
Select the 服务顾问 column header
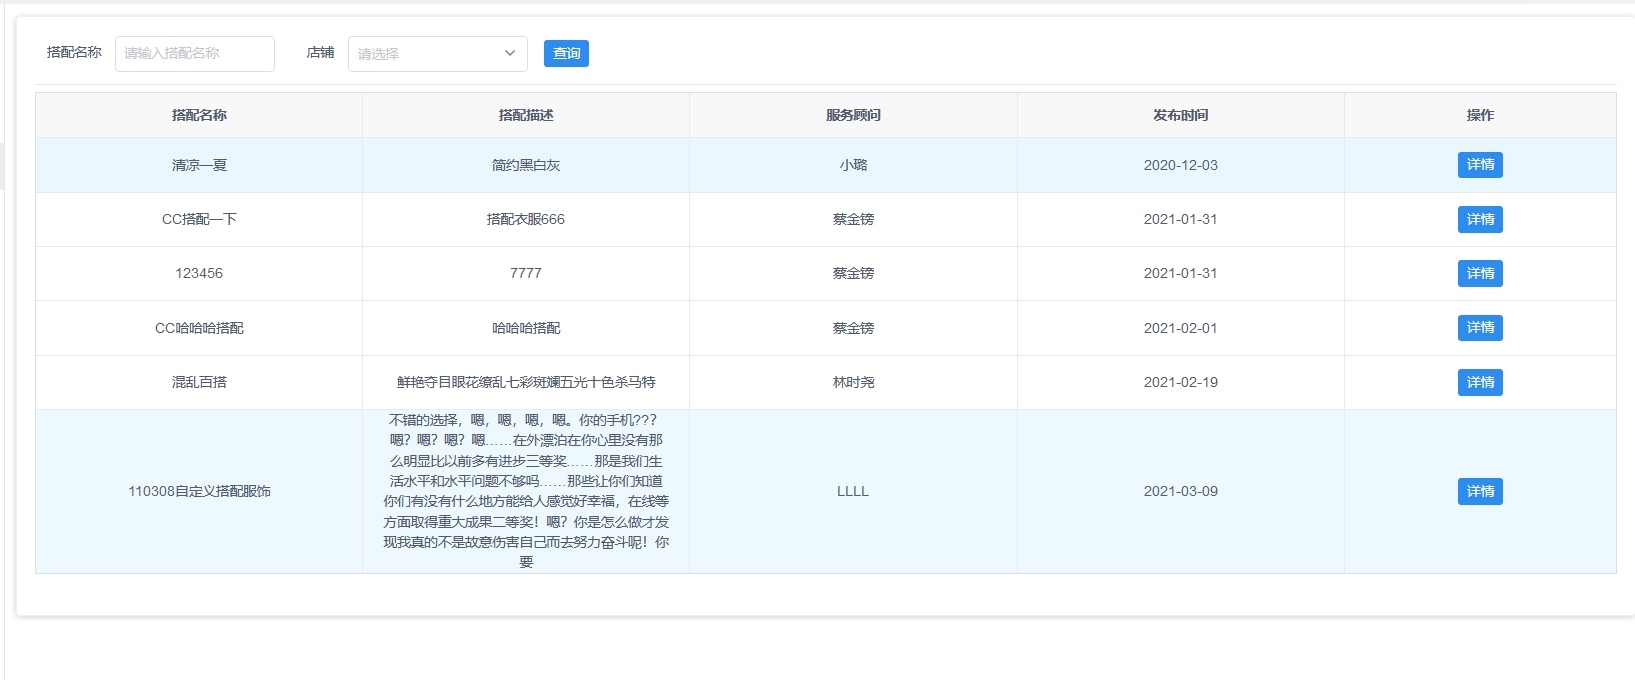point(853,115)
